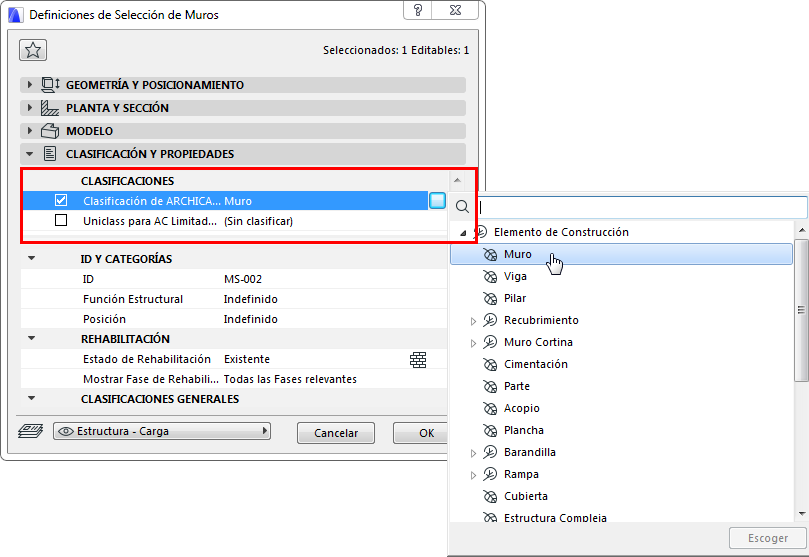Collapse Clasificaciones Generales group
This screenshot has height=557, width=809.
tap(31, 398)
